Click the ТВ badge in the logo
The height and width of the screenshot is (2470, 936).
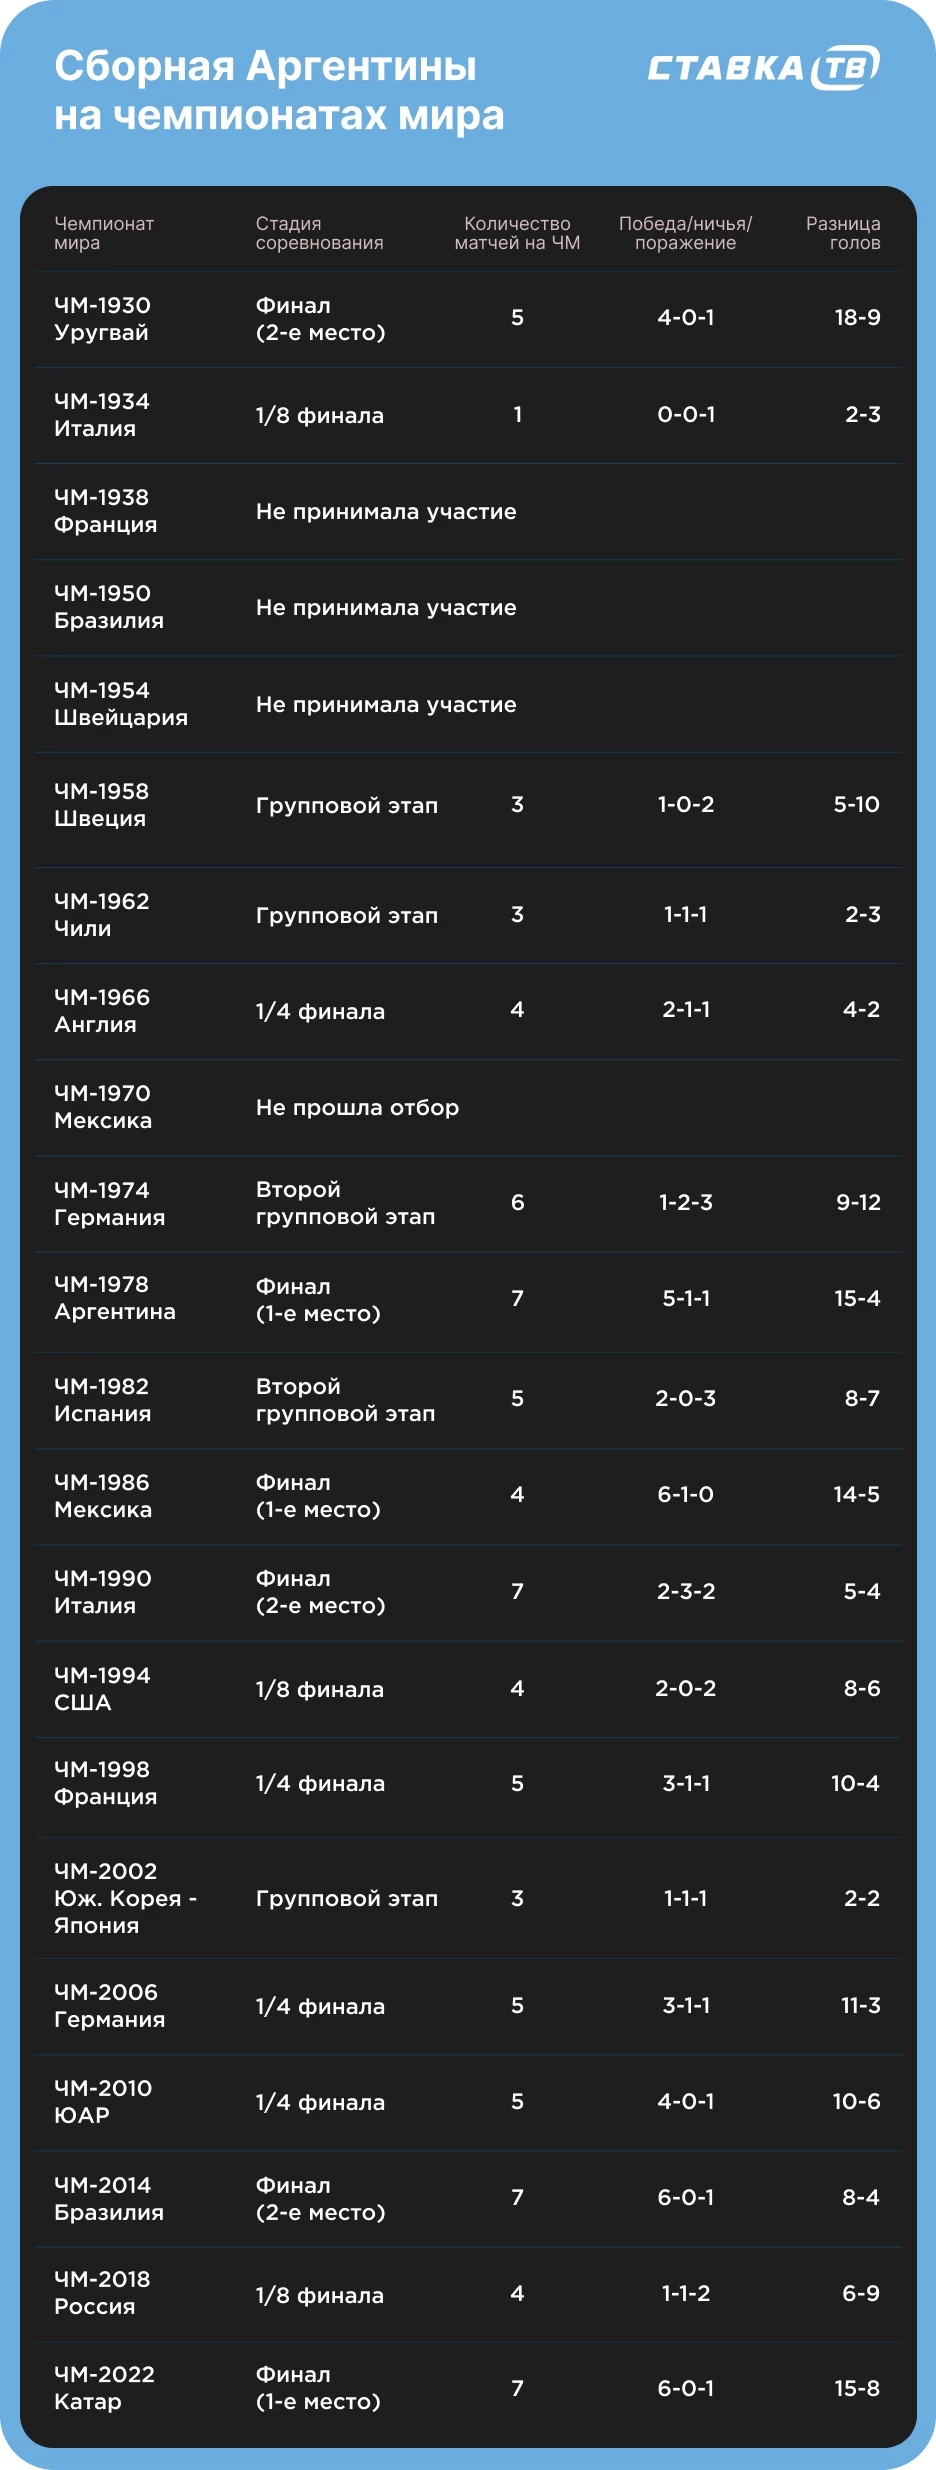pyautogui.click(x=846, y=67)
